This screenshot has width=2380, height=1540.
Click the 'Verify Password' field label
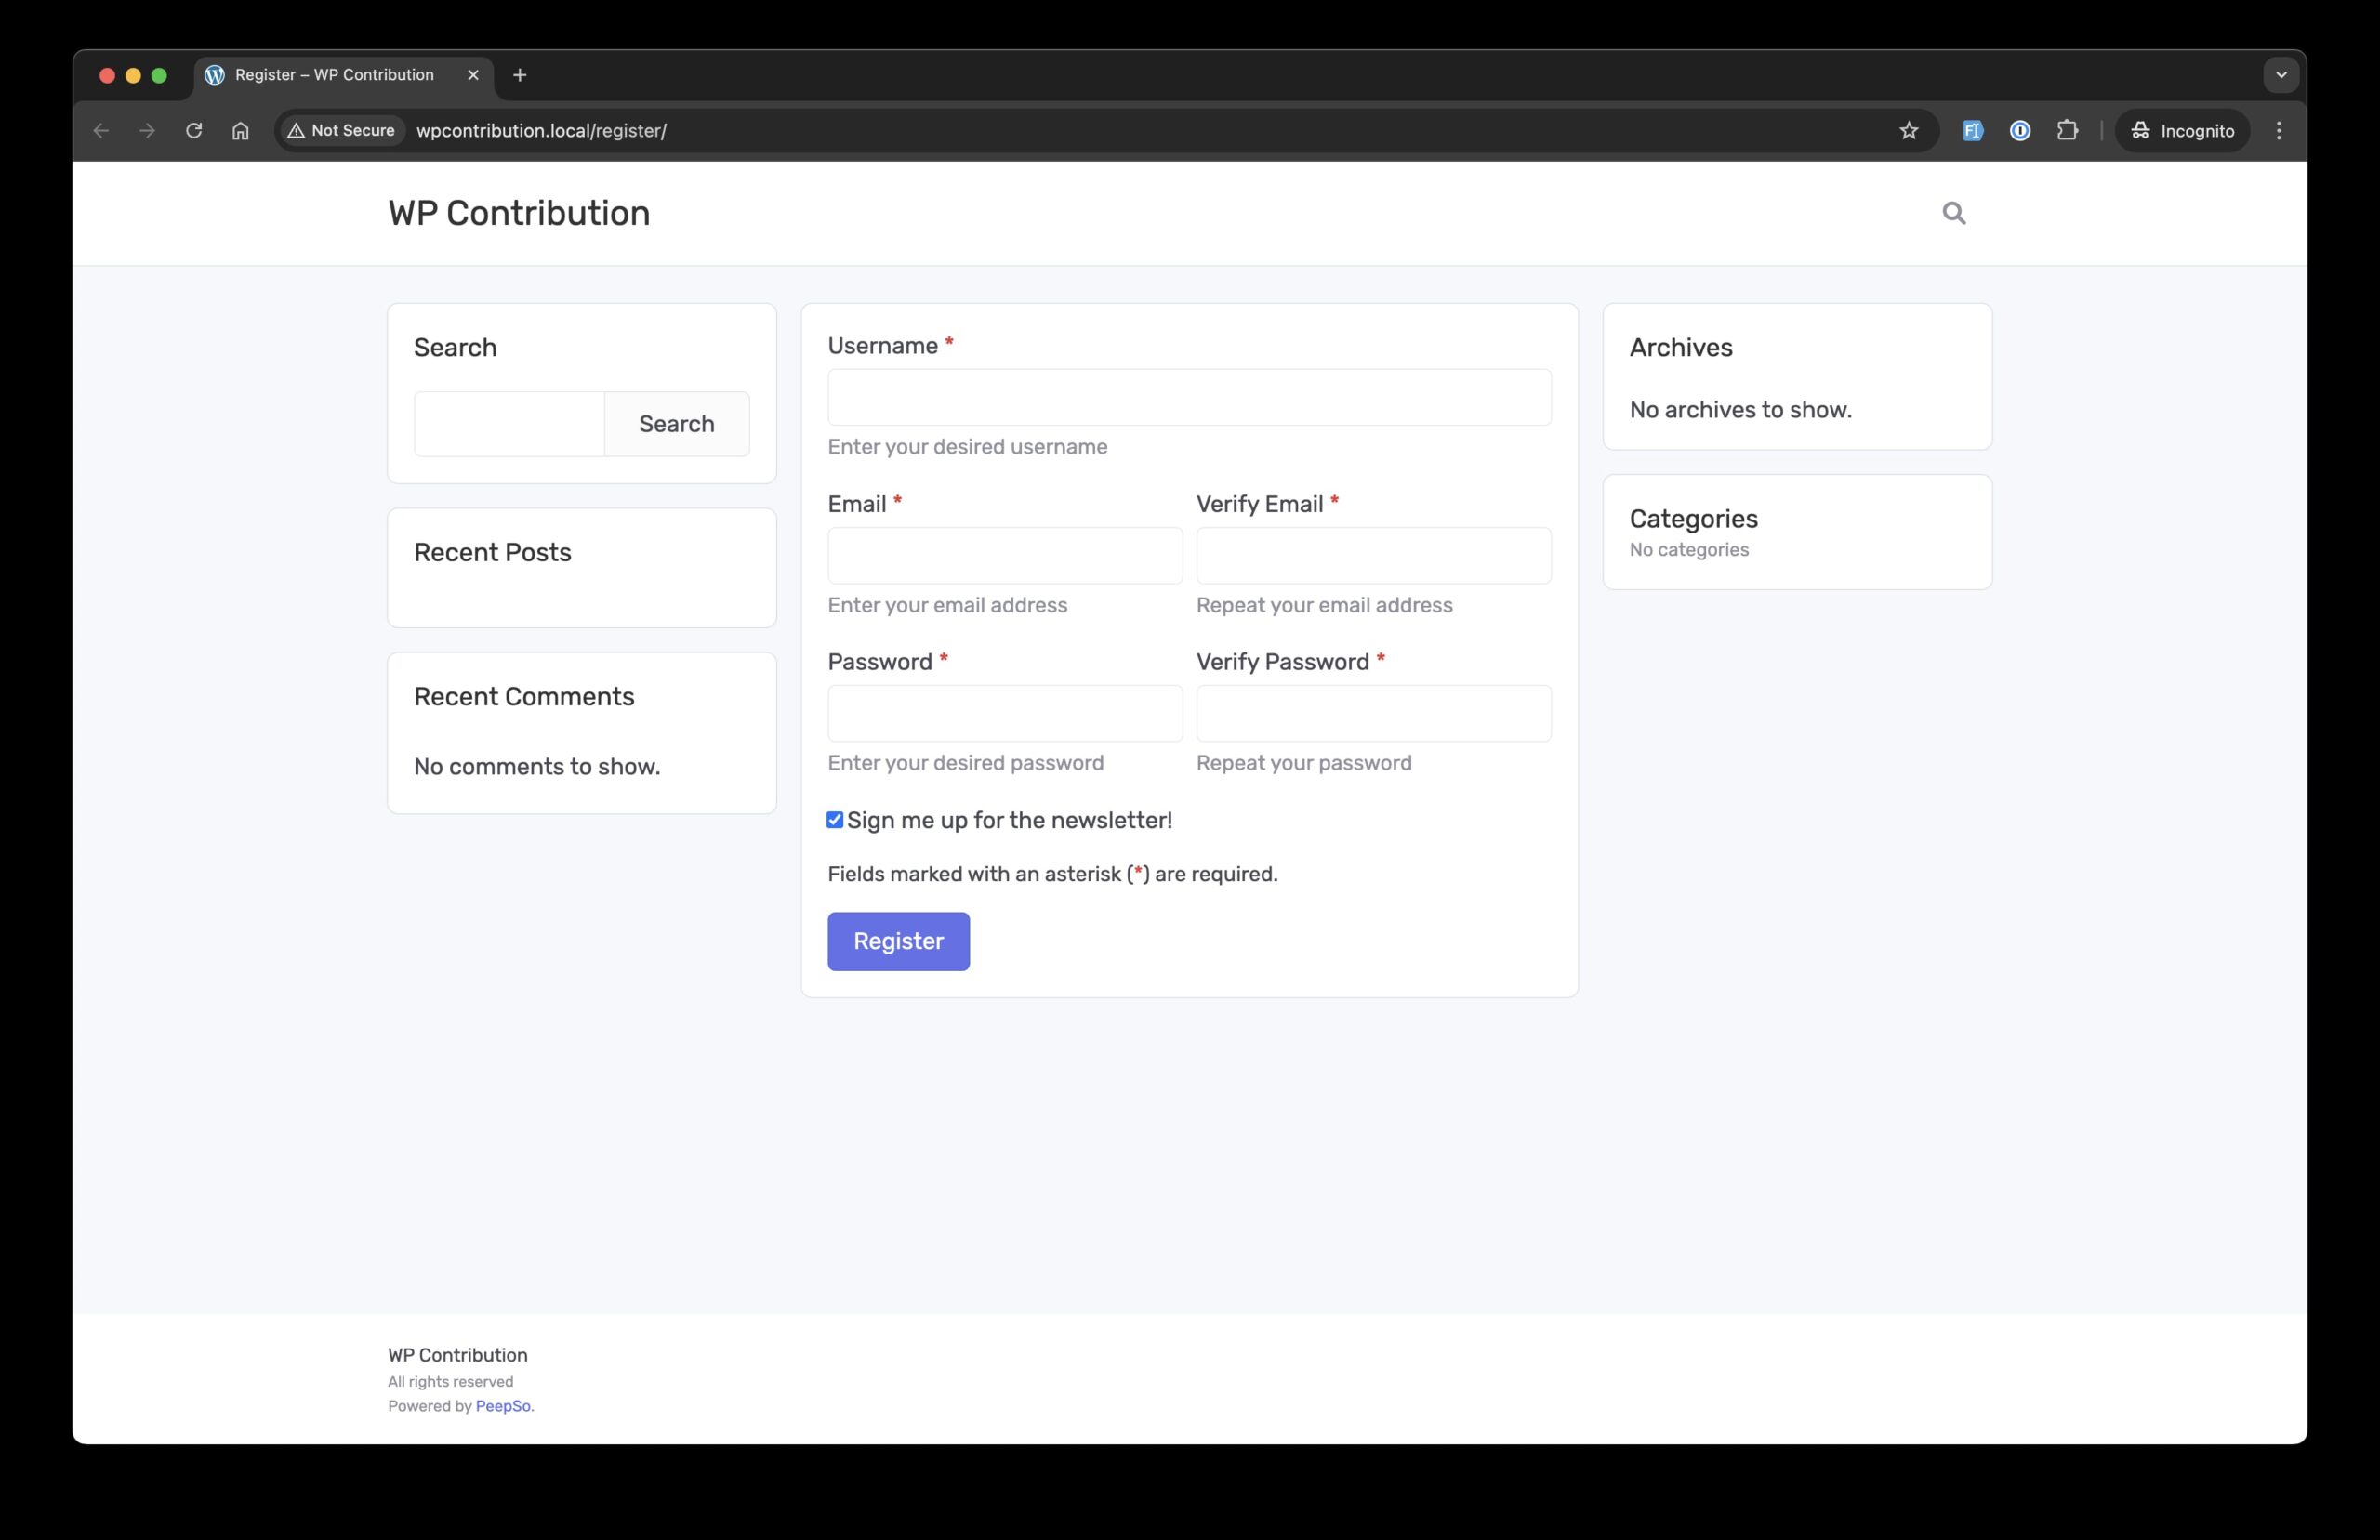[x=1282, y=662]
